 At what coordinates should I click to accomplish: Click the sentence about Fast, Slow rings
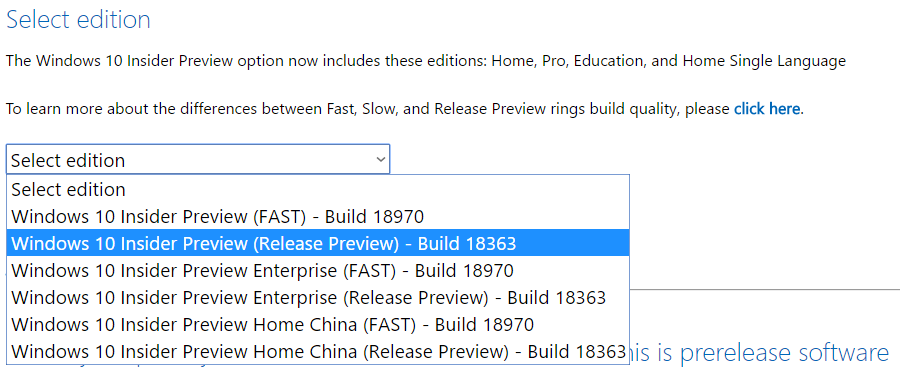pos(405,109)
